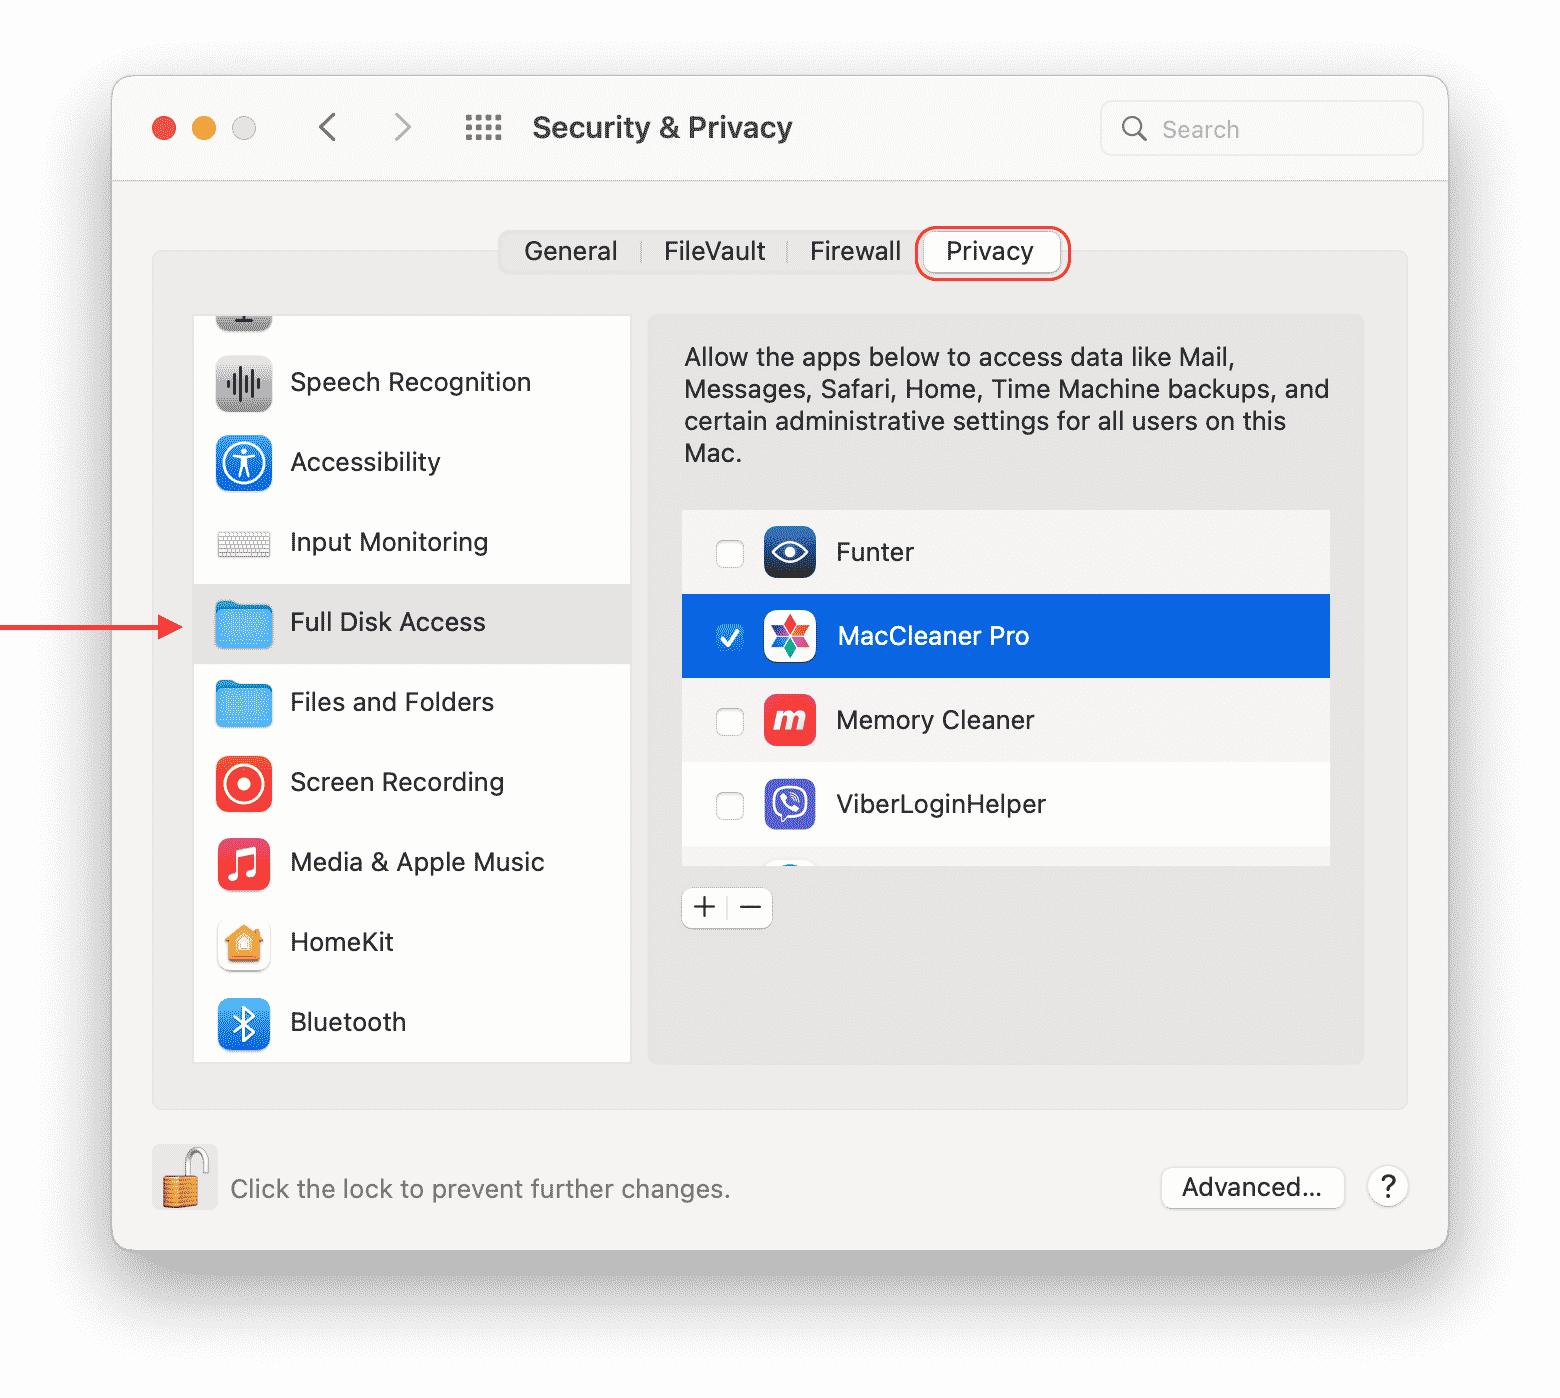The height and width of the screenshot is (1398, 1560).
Task: Remove selected app with minus button
Action: tap(750, 907)
